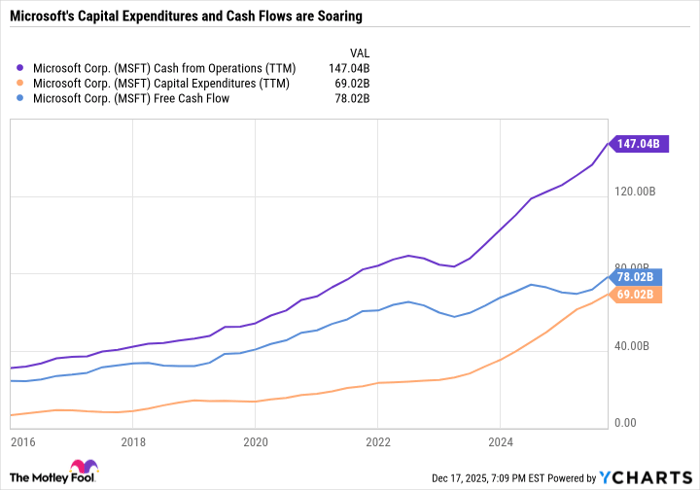The height and width of the screenshot is (490, 700).
Task: Click the purple 147.04B end-of-line tag
Action: [x=636, y=144]
